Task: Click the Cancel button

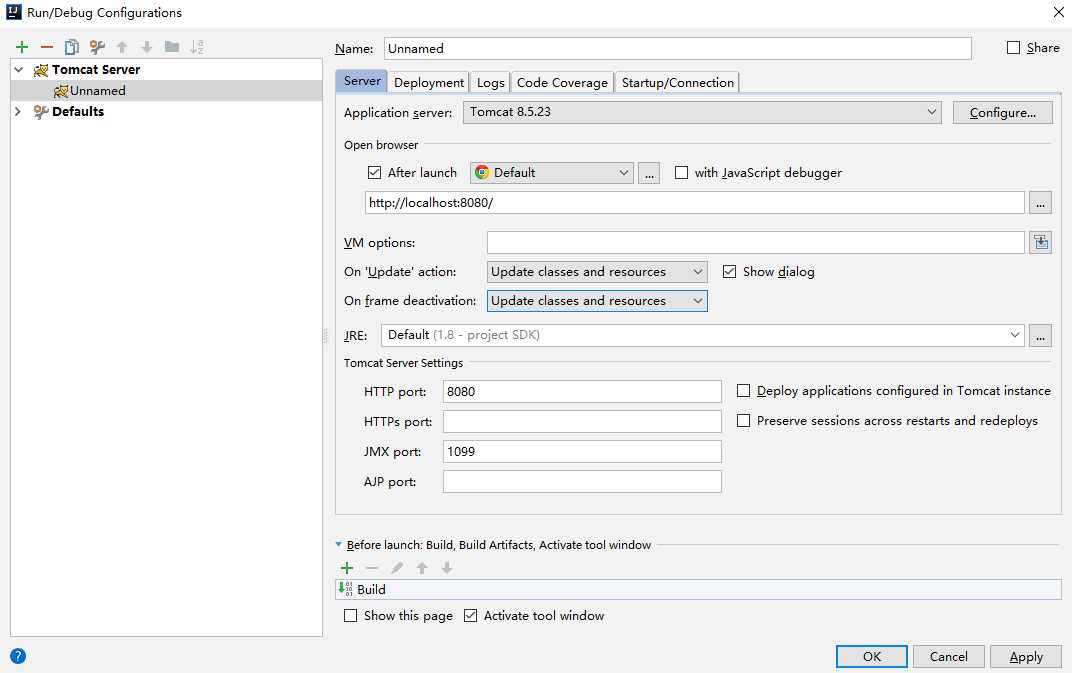Action: 948,657
